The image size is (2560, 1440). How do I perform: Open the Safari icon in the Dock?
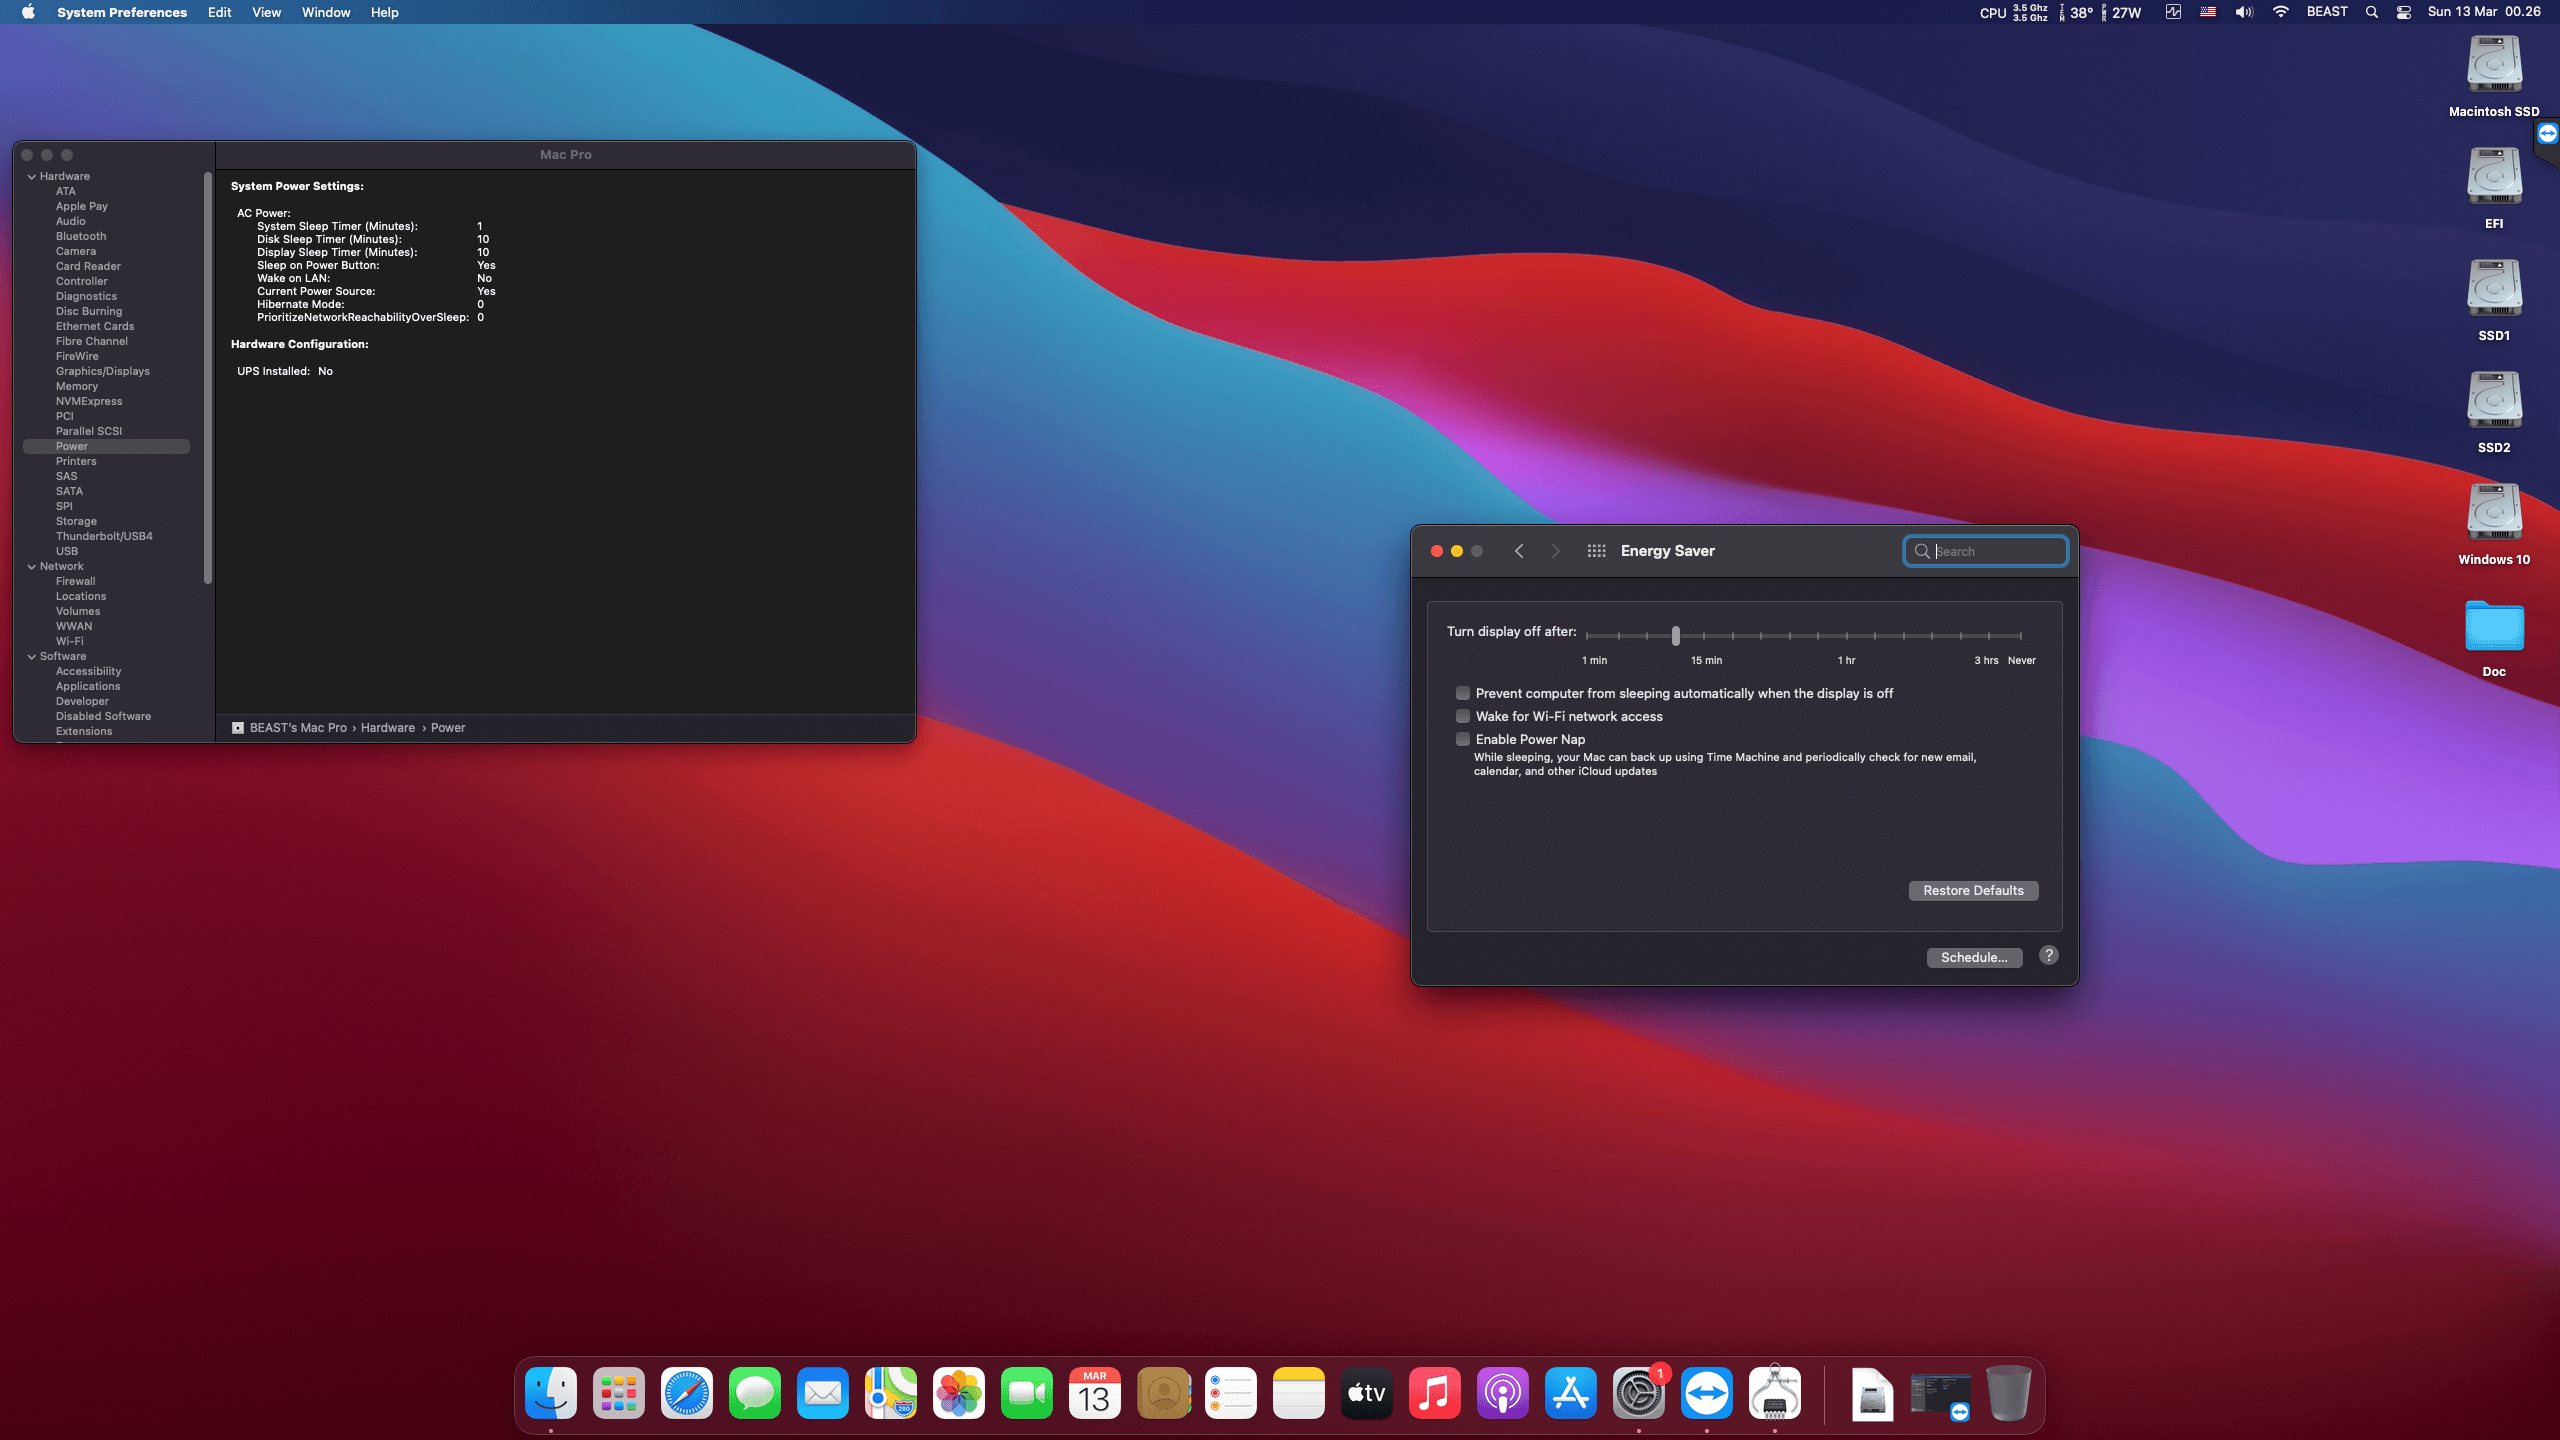click(686, 1393)
